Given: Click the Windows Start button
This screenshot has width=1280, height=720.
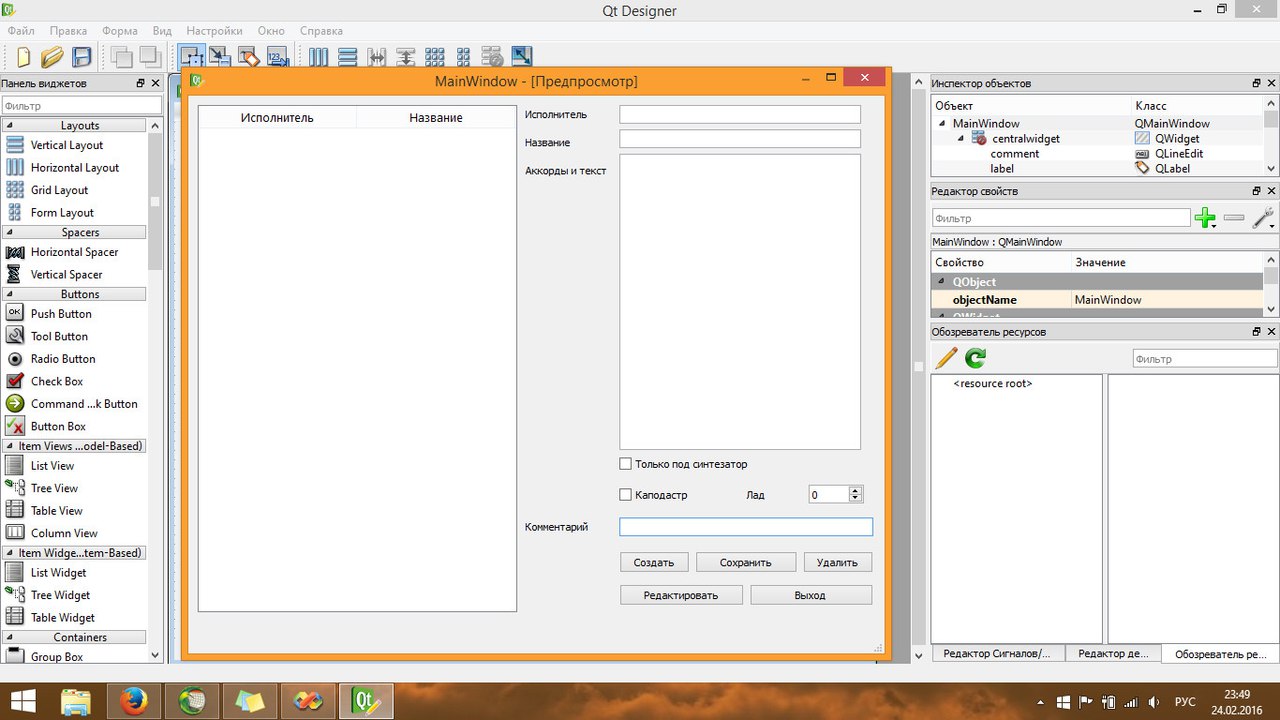Looking at the screenshot, I should tap(22, 702).
